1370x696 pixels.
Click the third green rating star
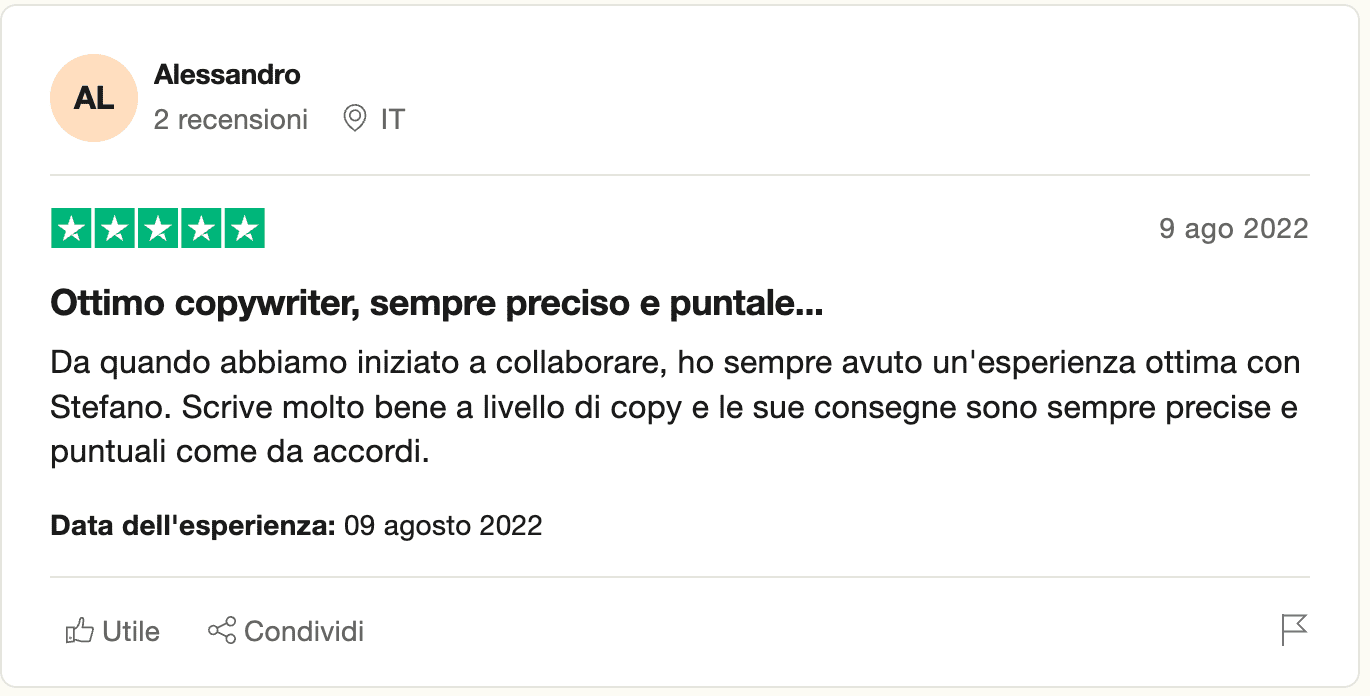click(x=157, y=228)
